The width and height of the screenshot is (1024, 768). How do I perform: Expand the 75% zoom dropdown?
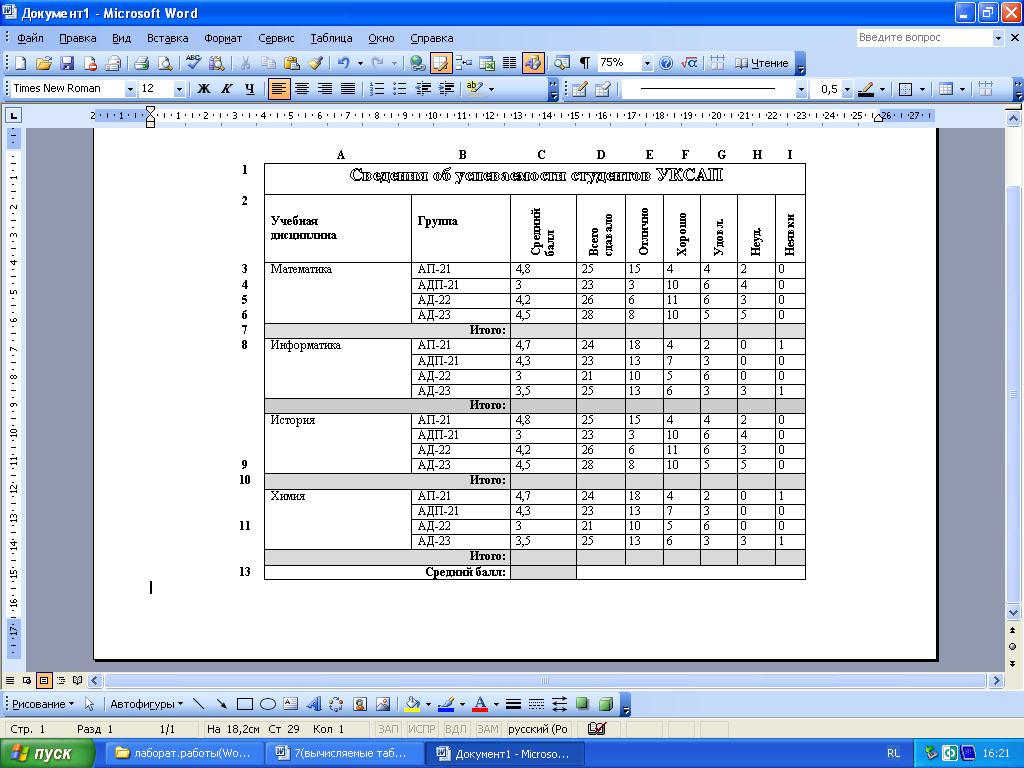[x=647, y=63]
